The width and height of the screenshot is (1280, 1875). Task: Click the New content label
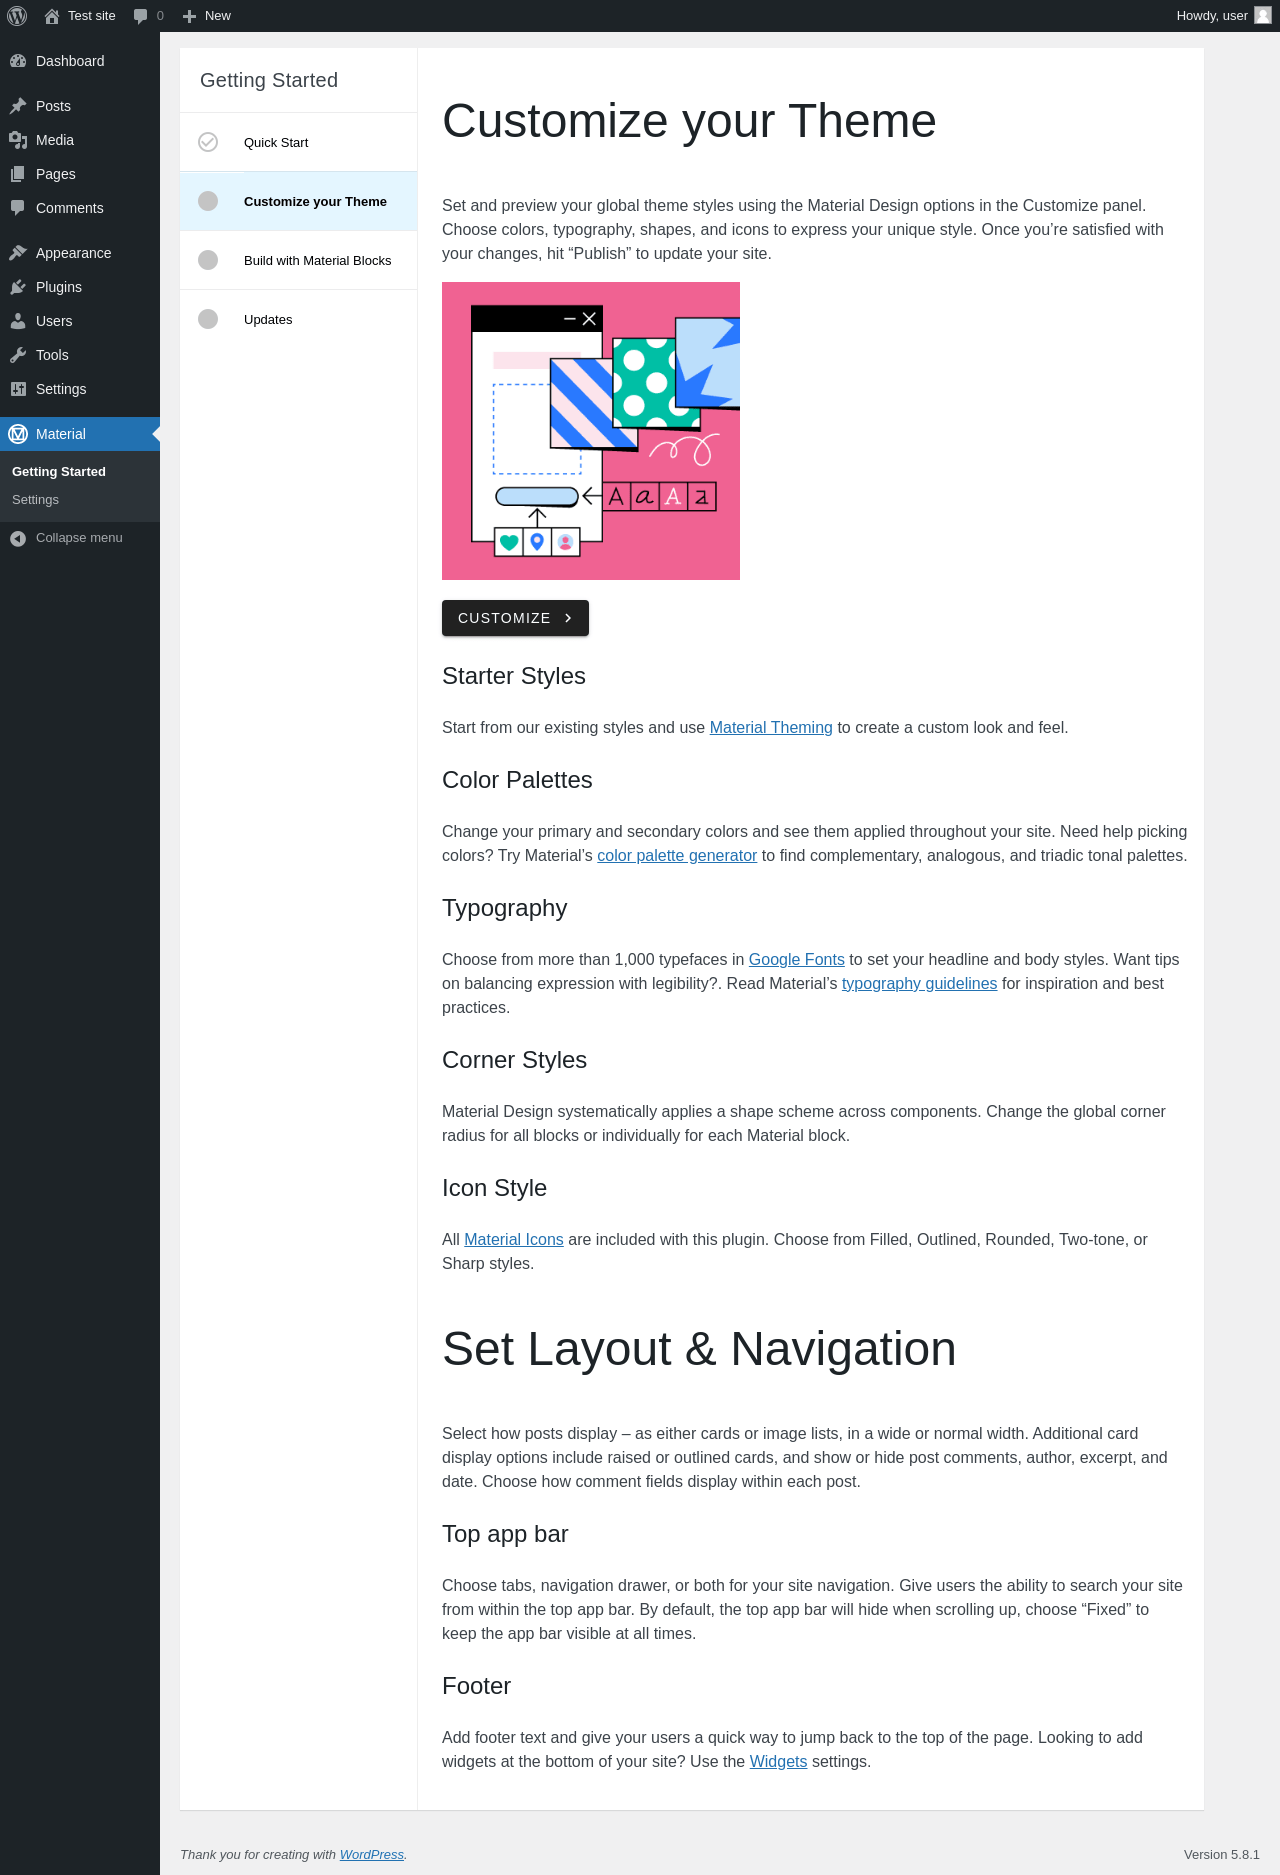pyautogui.click(x=218, y=16)
